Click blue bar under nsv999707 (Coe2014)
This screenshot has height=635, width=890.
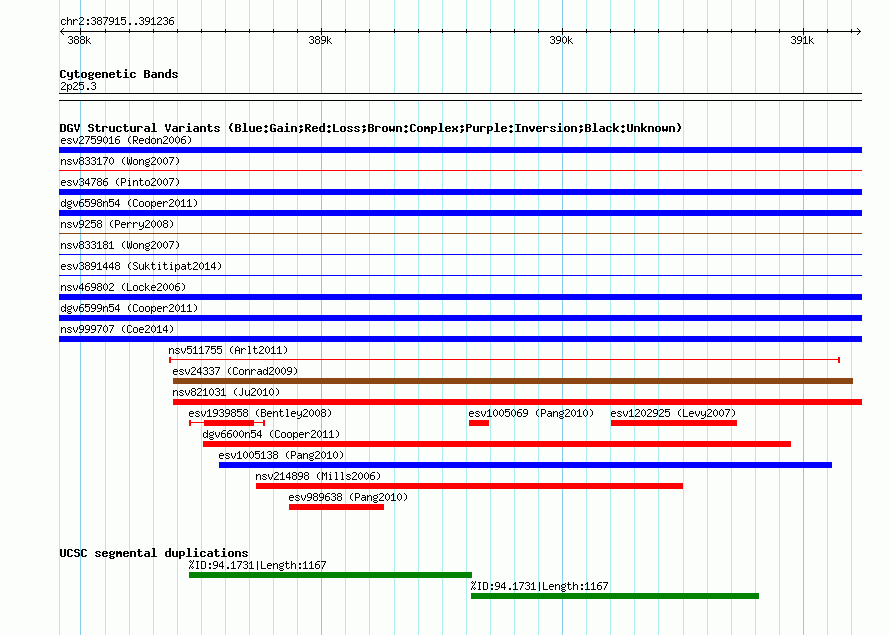pos(460,339)
